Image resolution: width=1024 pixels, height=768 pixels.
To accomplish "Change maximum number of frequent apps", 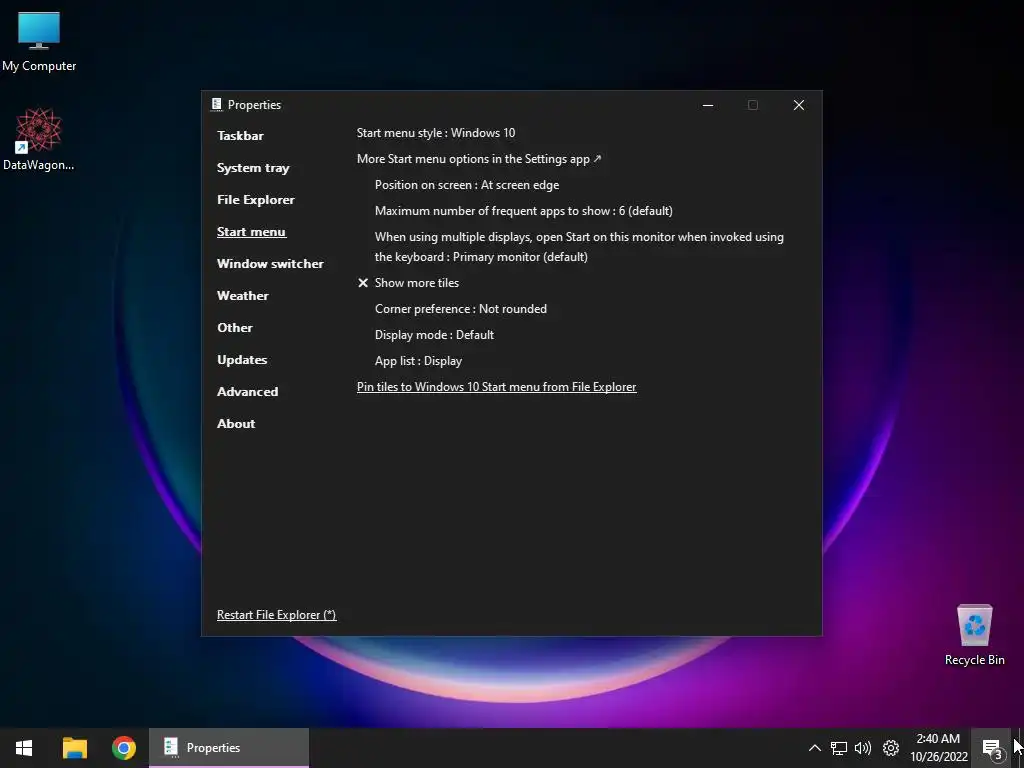I will pos(523,212).
